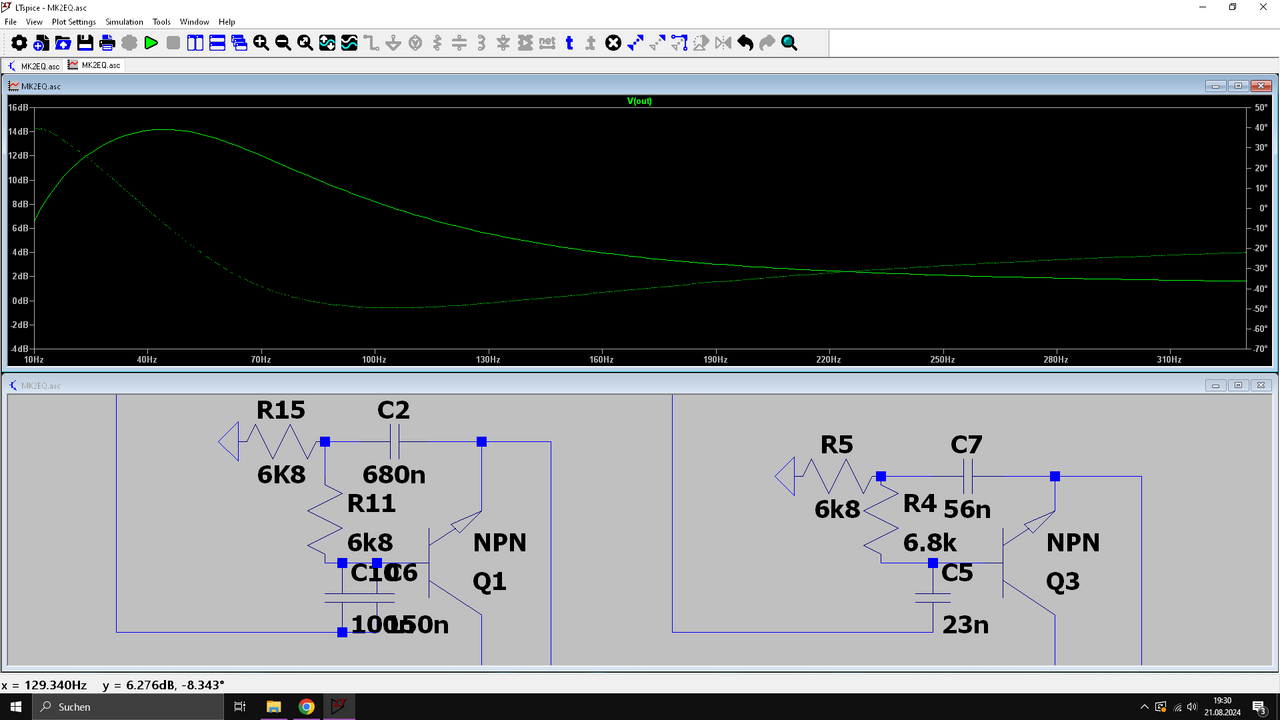This screenshot has height=720, width=1280.
Task: Open the Find magnifier tool
Action: [789, 43]
